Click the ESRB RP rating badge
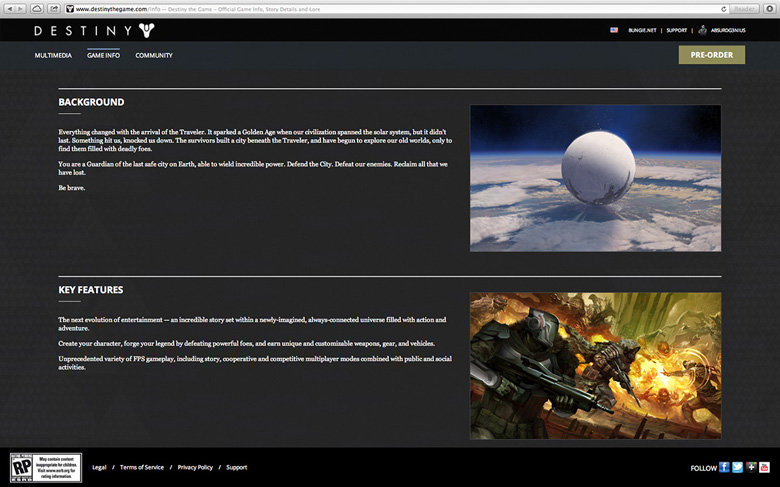The height and width of the screenshot is (487, 780). pos(46,467)
